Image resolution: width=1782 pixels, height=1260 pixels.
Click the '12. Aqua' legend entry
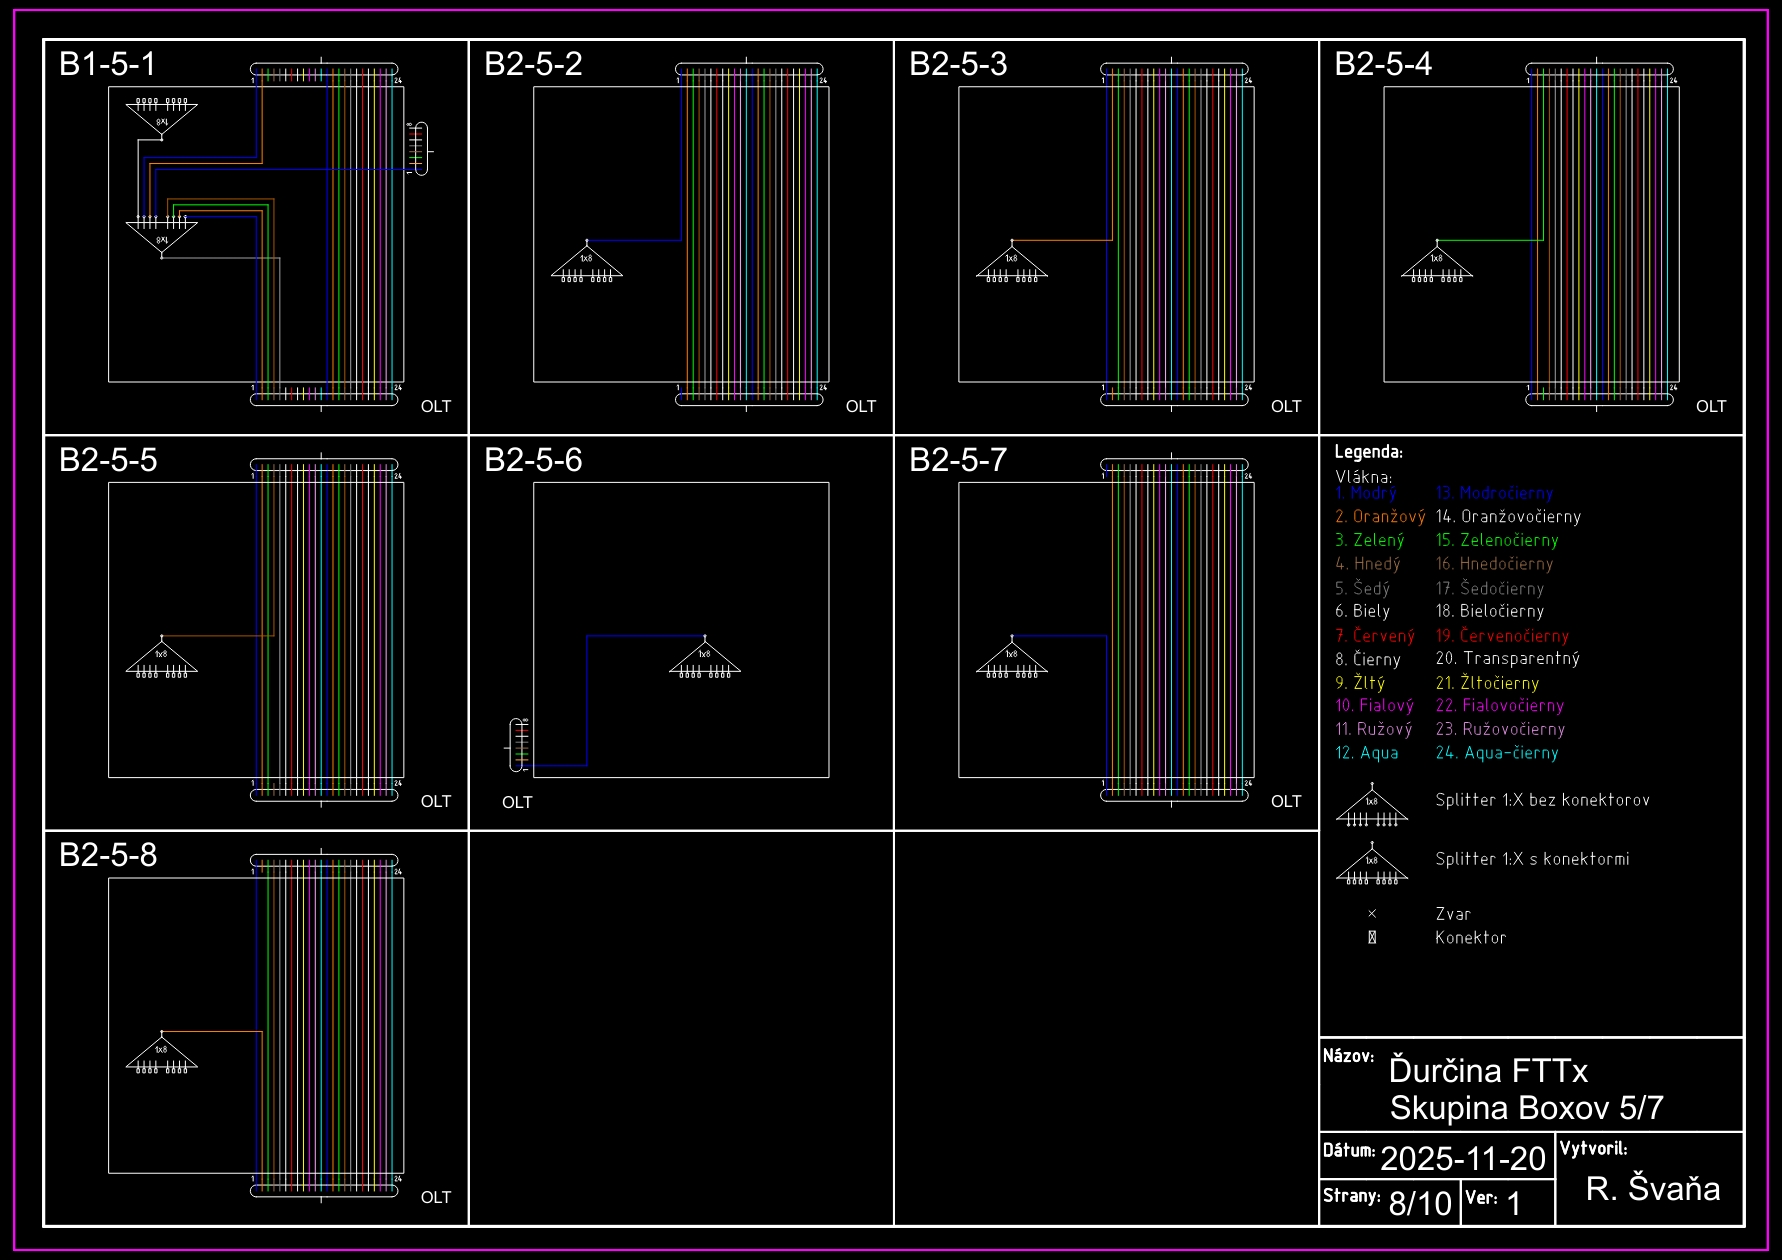point(1366,753)
